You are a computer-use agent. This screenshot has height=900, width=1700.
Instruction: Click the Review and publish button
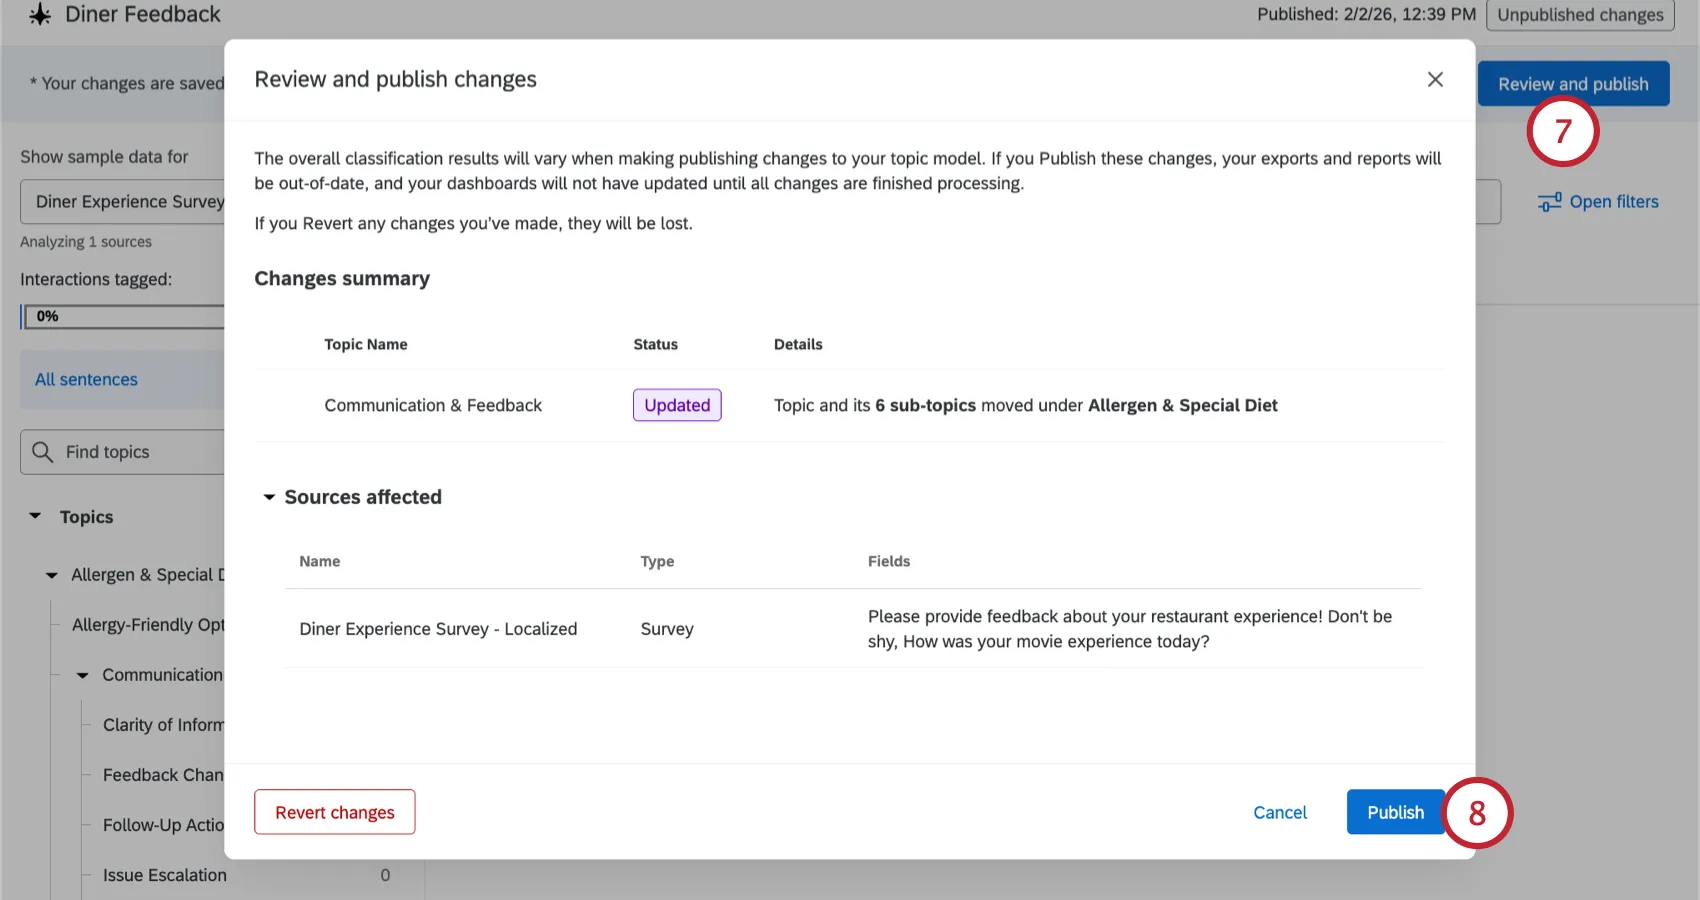click(1572, 83)
